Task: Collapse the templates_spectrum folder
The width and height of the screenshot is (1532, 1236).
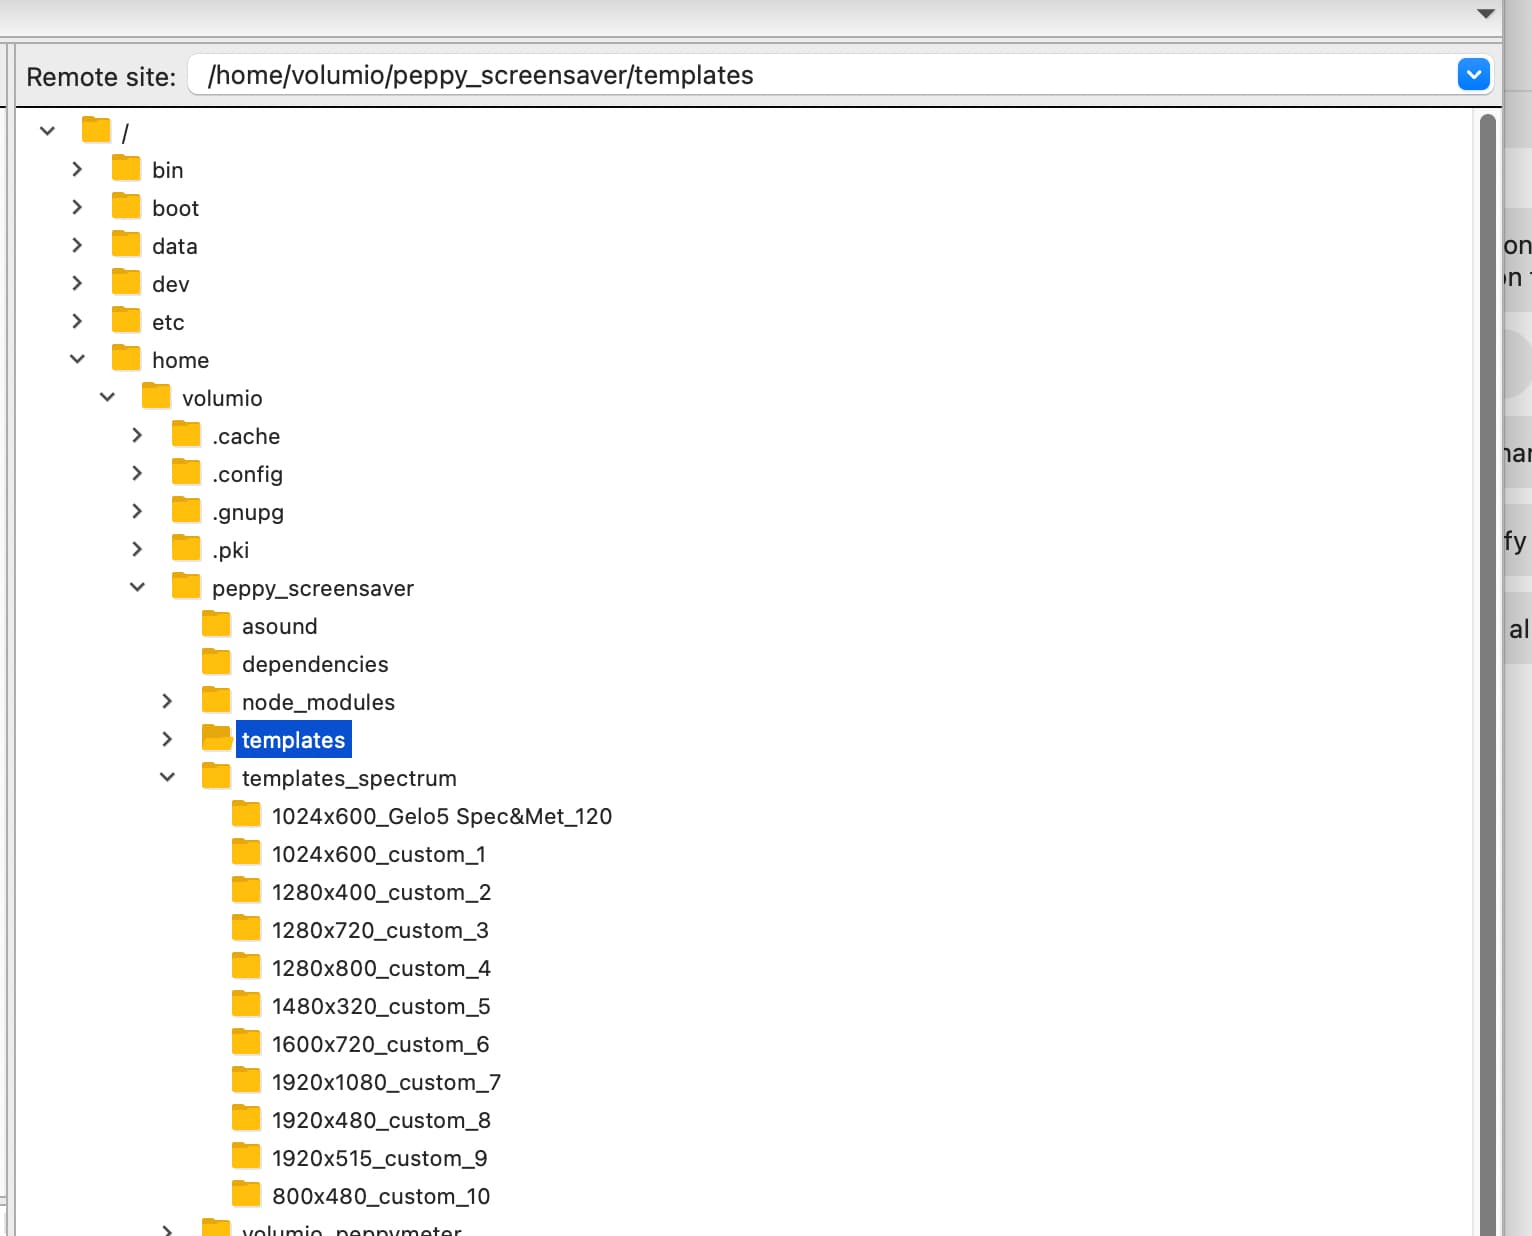Action: [x=167, y=777]
